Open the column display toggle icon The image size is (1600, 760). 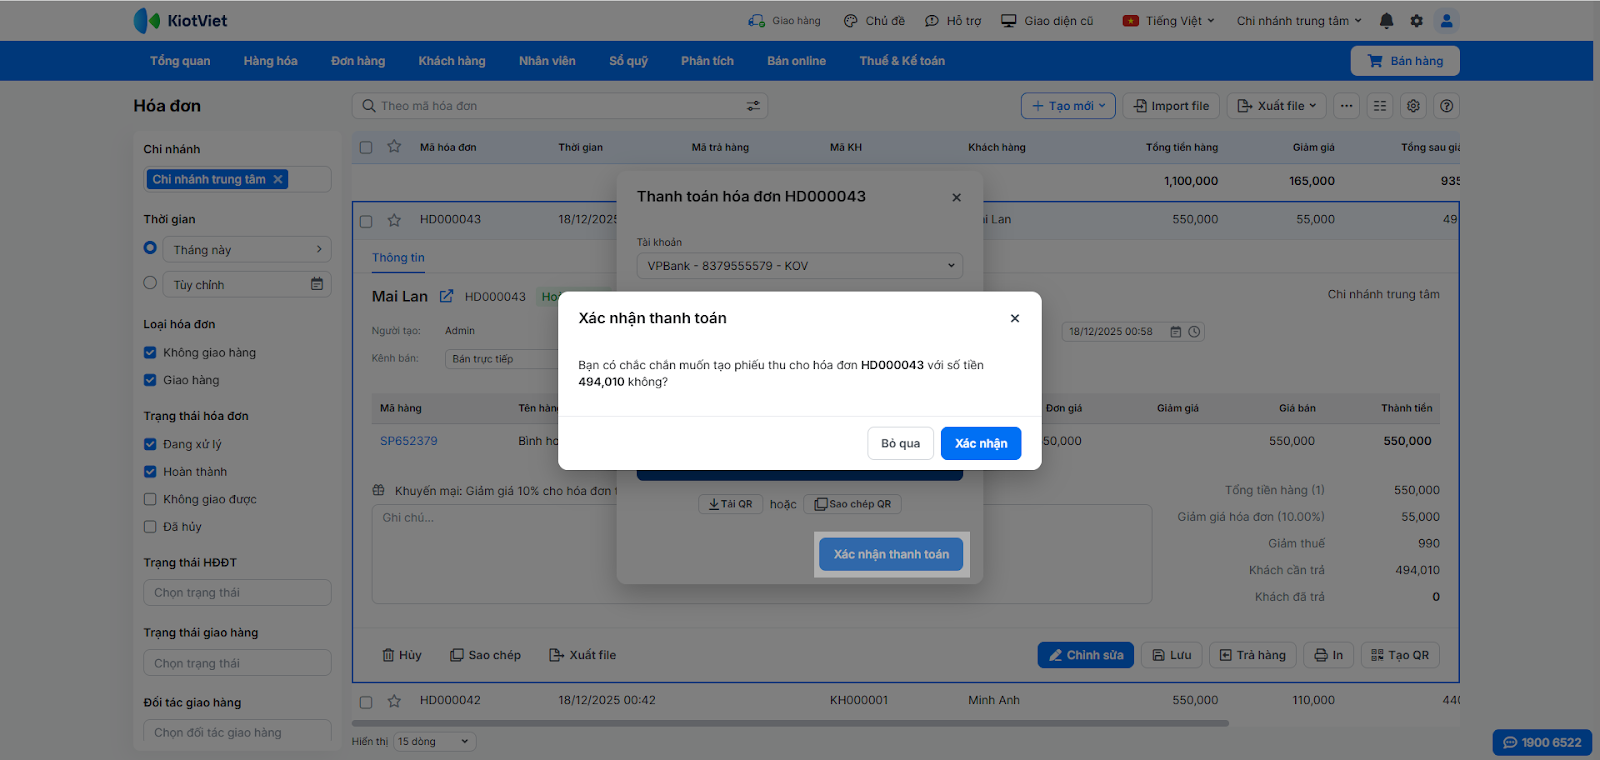(x=1380, y=106)
